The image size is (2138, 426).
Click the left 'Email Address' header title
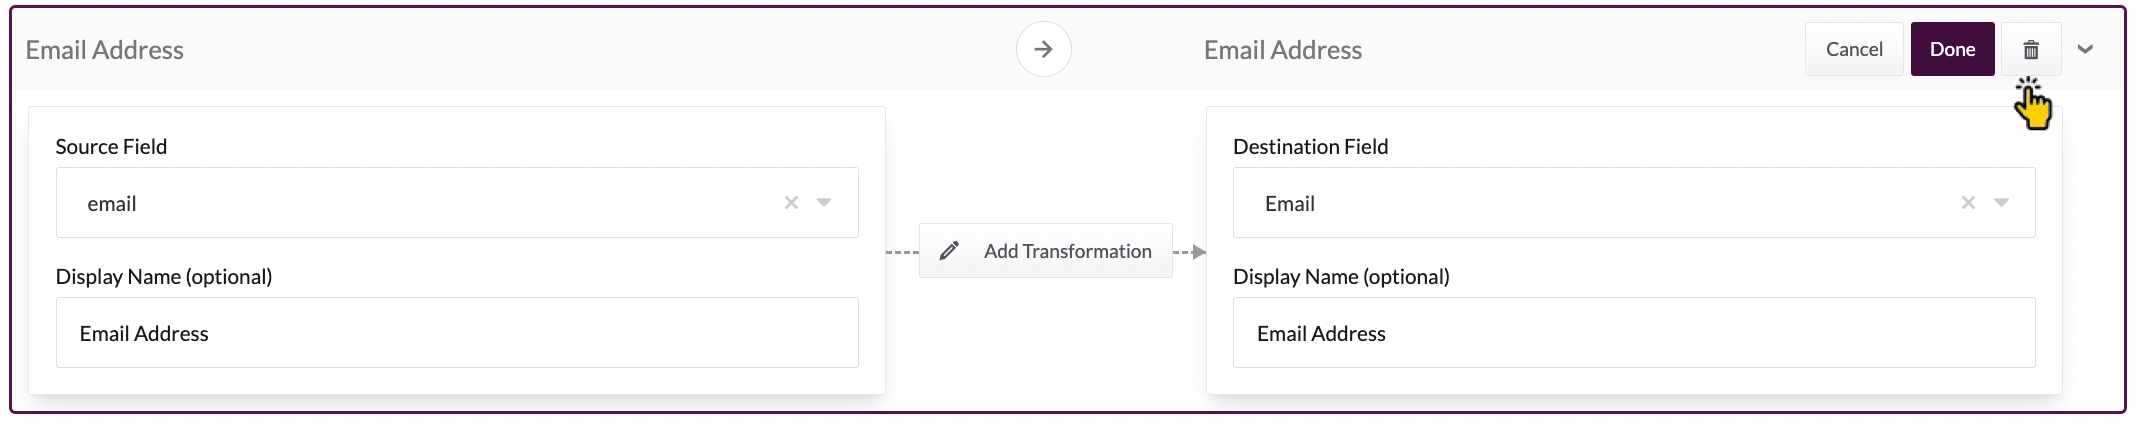105,50
